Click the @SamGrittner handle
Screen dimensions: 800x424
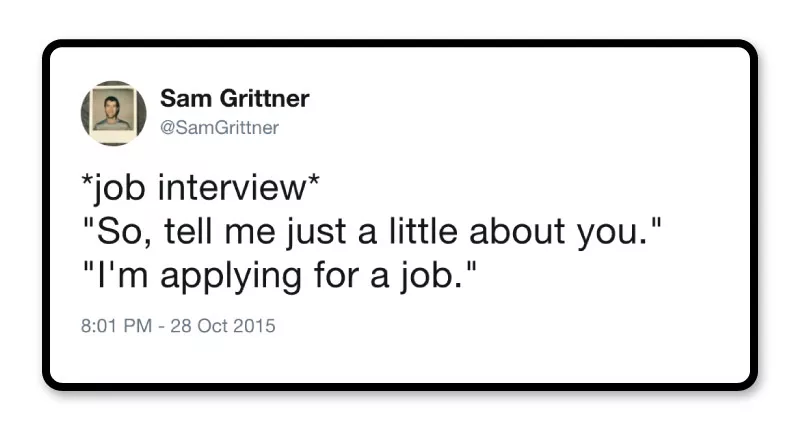[x=219, y=127]
